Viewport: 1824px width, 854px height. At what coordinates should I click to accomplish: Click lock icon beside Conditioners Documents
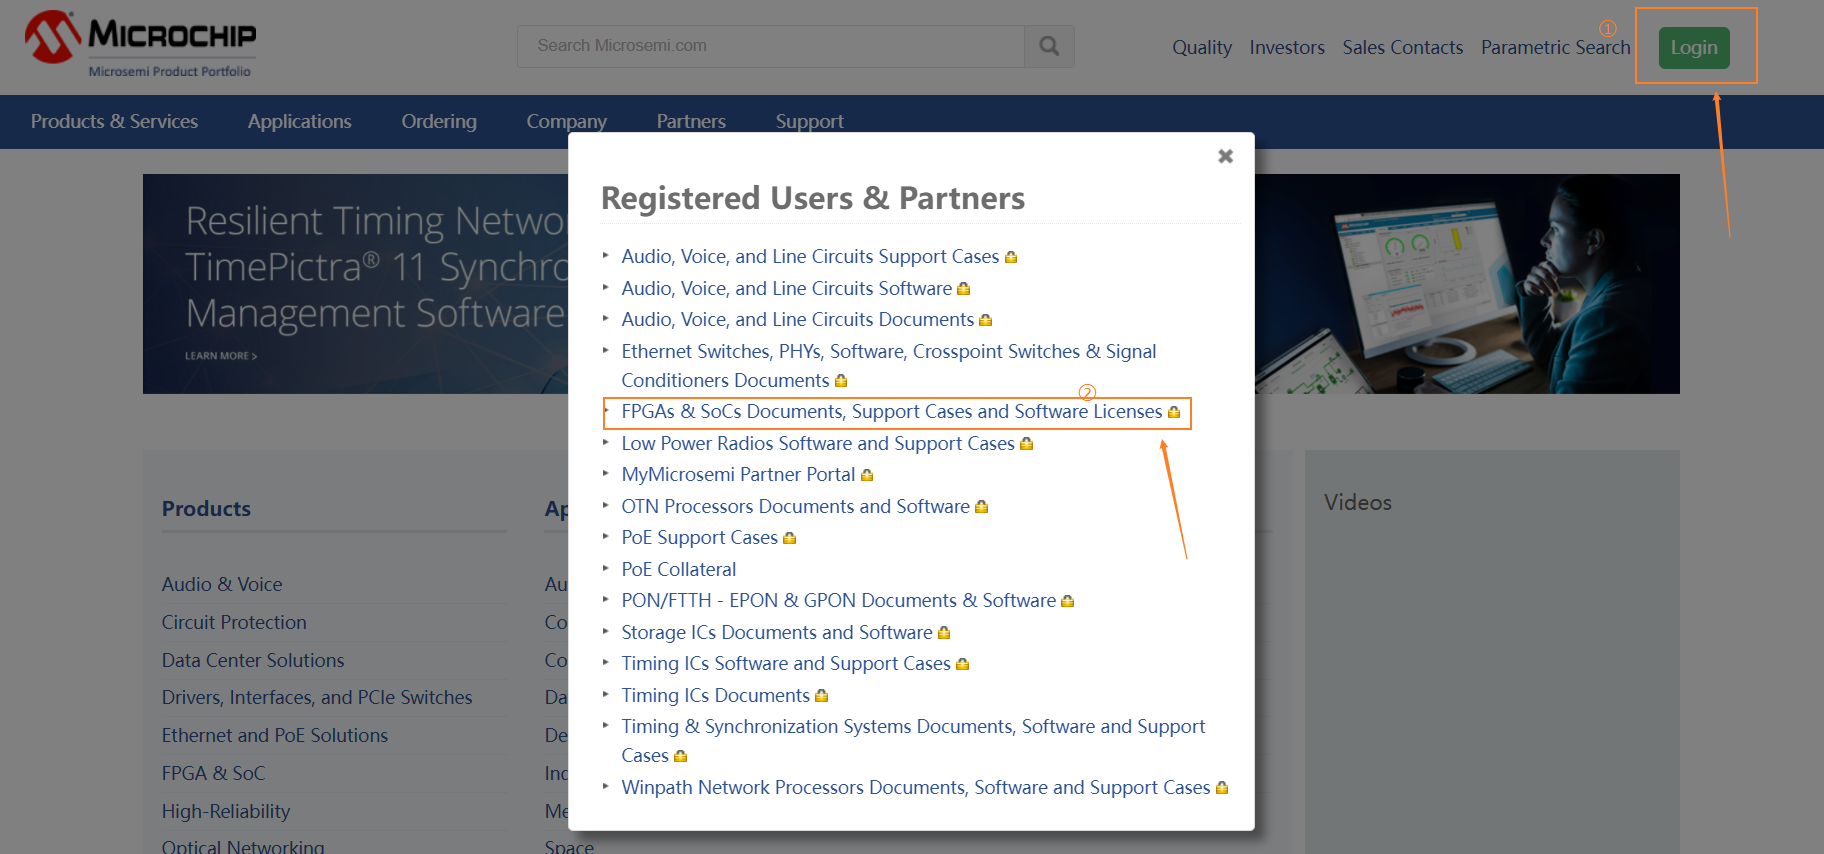[x=841, y=381]
